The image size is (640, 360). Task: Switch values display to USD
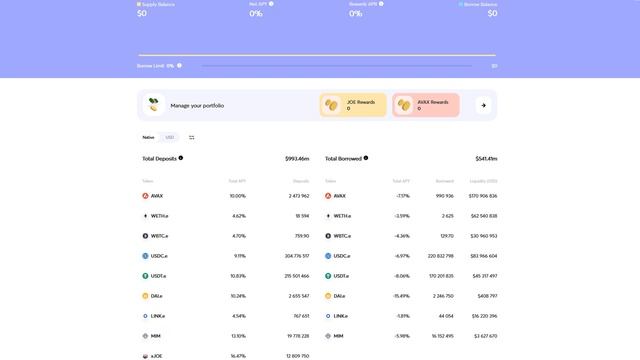170,138
